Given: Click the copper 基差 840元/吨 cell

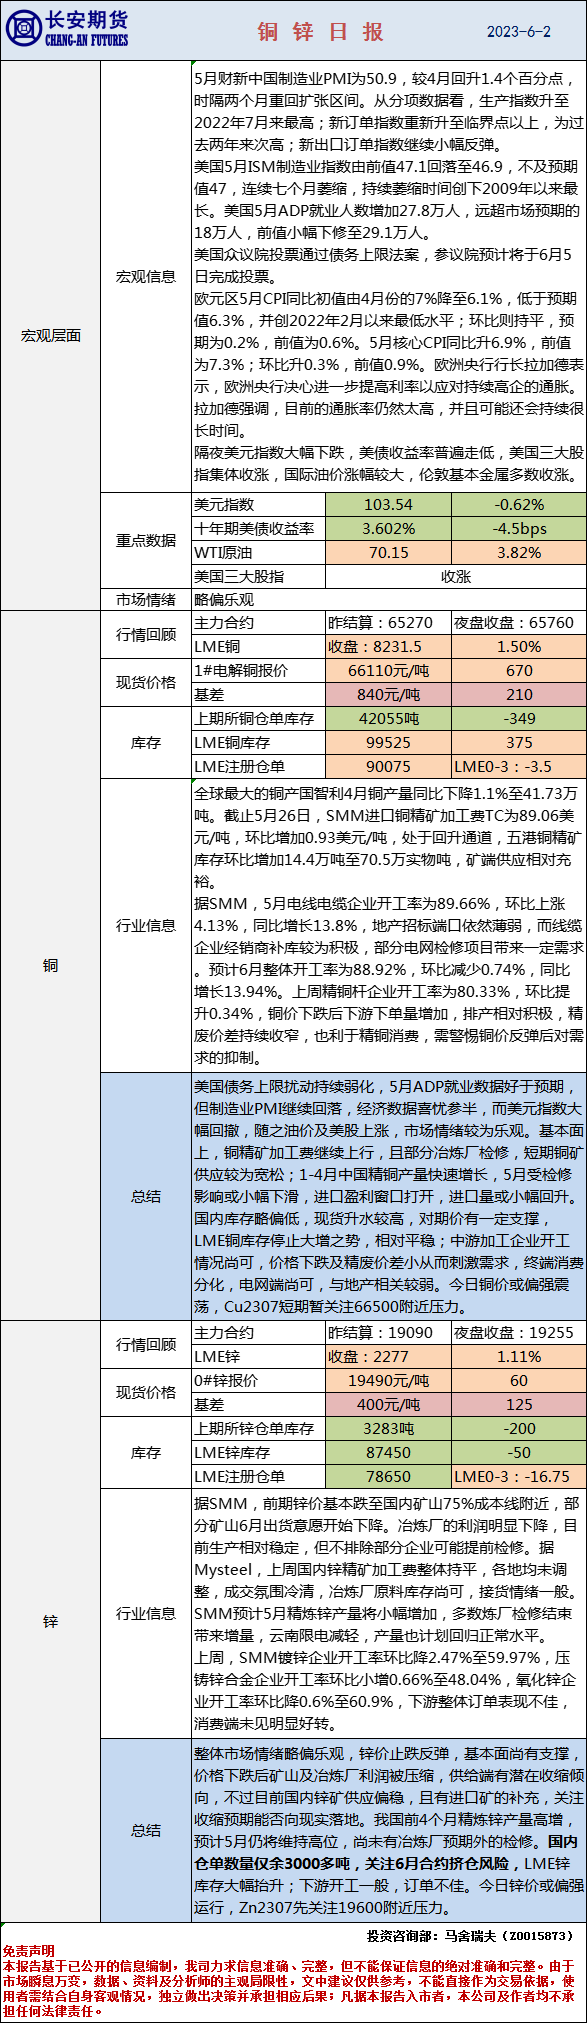Looking at the screenshot, I should point(388,695).
